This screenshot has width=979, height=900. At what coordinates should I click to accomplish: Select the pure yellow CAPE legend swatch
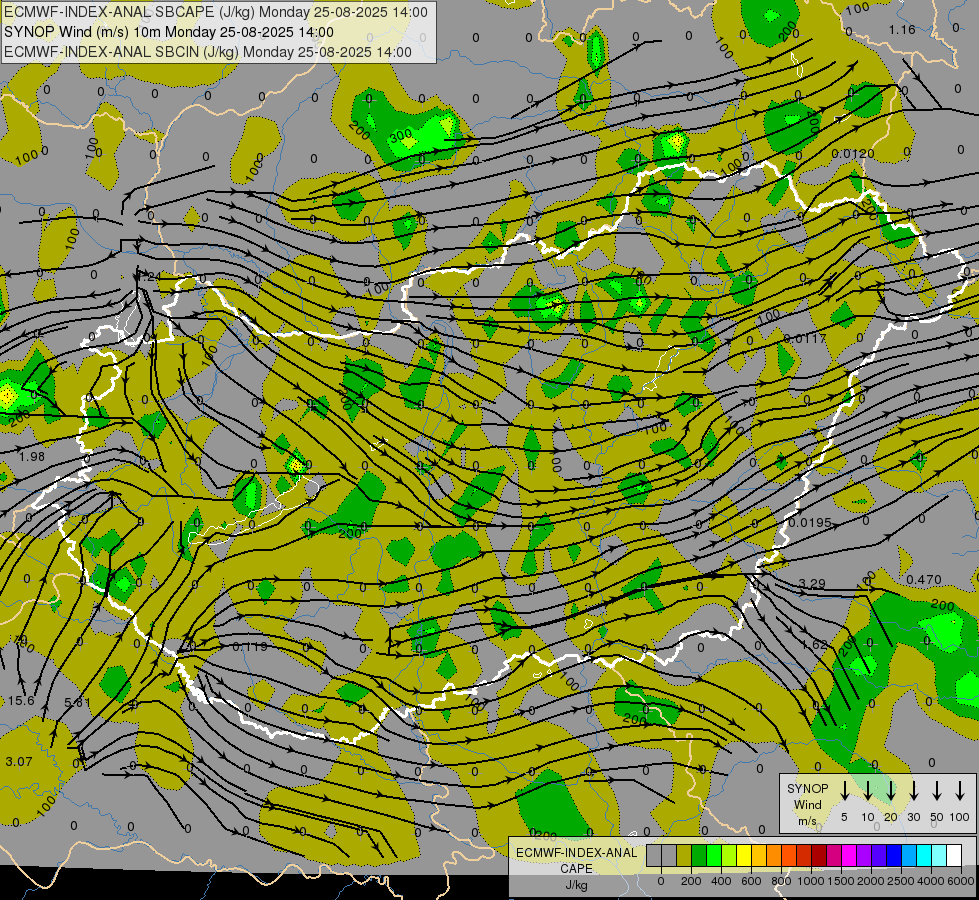[744, 855]
